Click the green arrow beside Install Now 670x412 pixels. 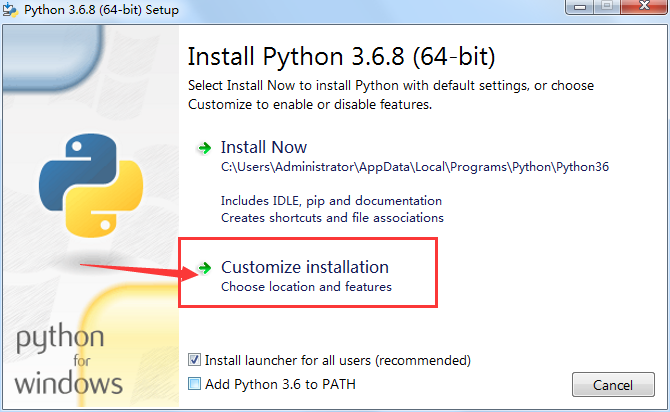[205, 147]
